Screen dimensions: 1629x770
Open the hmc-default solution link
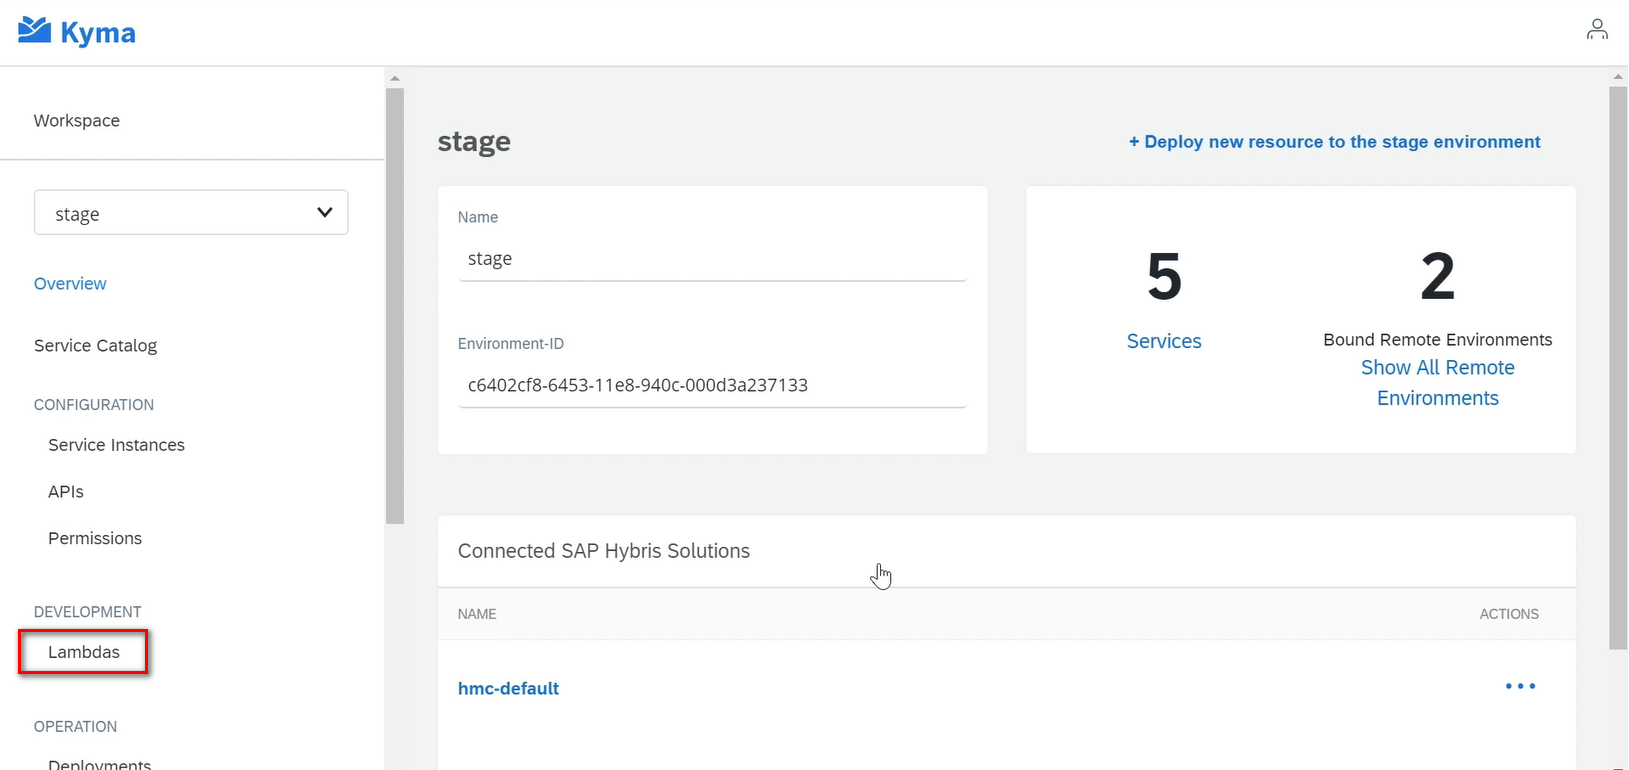[x=508, y=688]
